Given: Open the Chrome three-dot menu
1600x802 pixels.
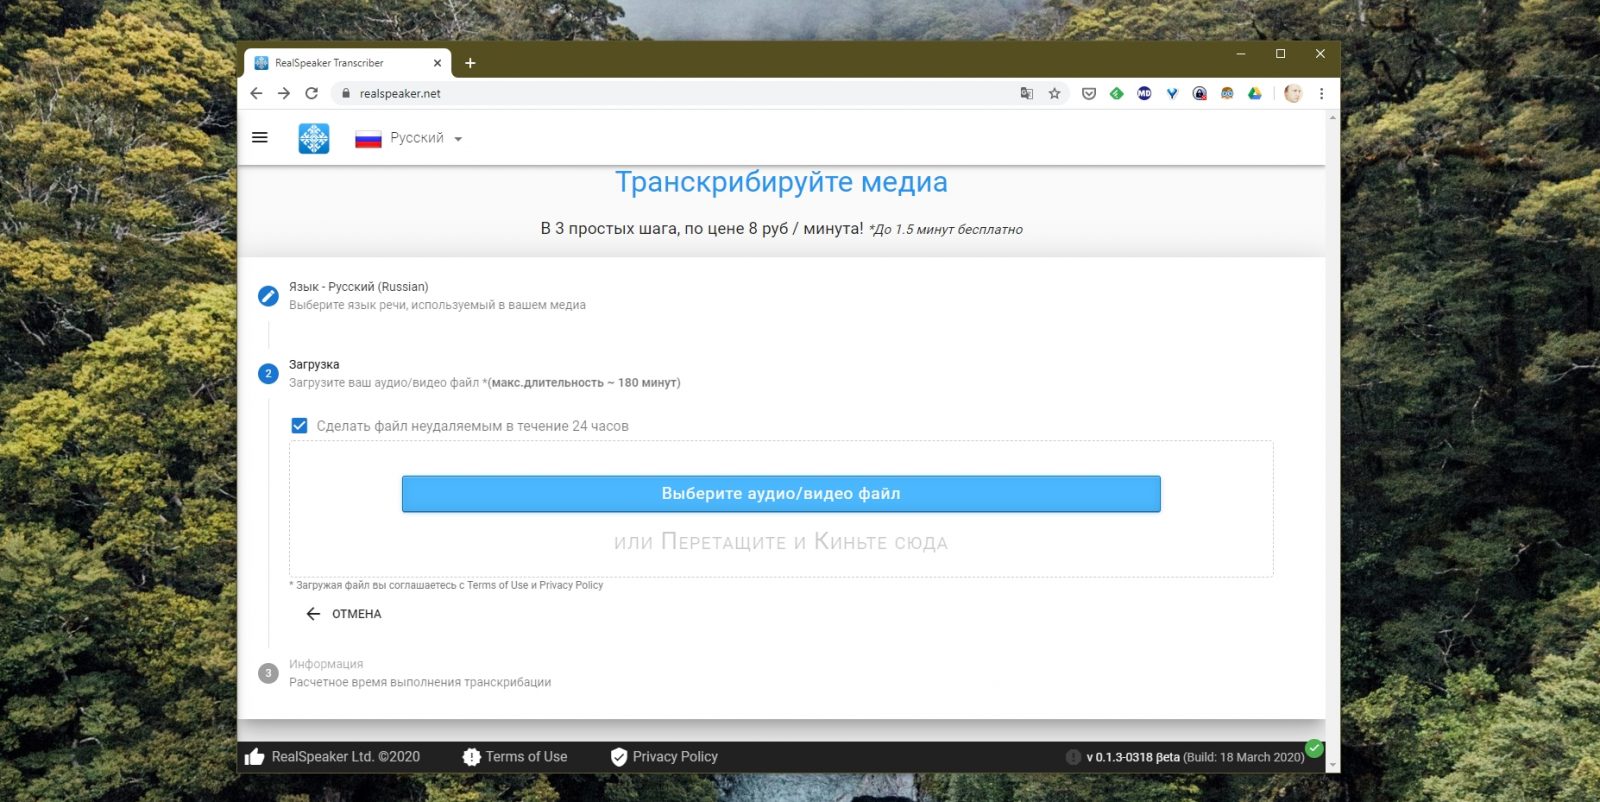Looking at the screenshot, I should [1321, 93].
